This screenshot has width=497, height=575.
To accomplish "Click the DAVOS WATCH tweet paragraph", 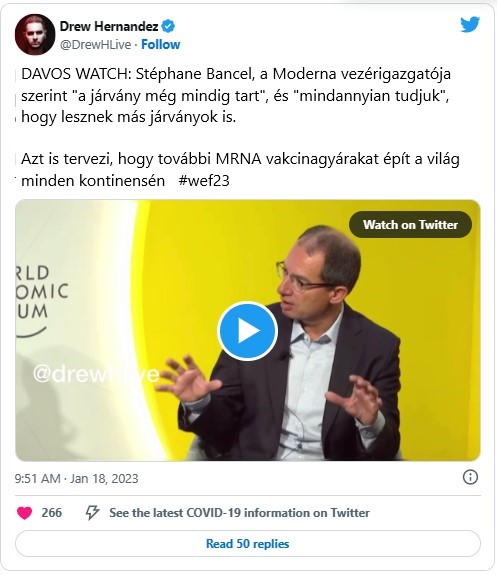I will [x=235, y=96].
